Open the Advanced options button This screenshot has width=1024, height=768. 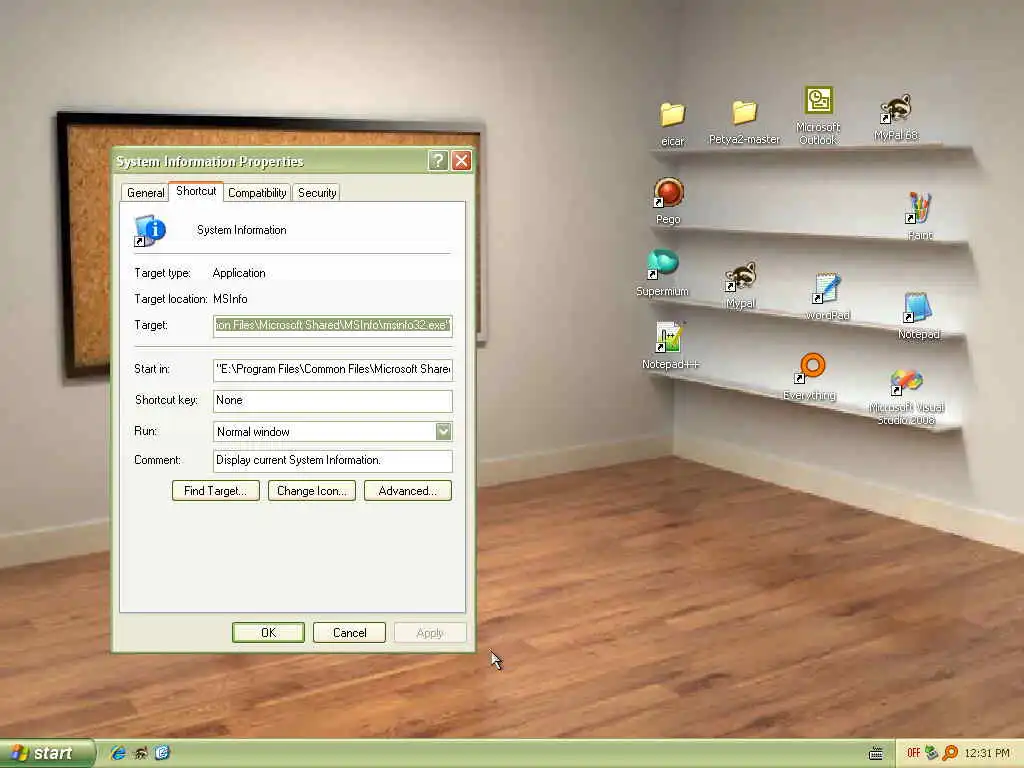coord(408,491)
